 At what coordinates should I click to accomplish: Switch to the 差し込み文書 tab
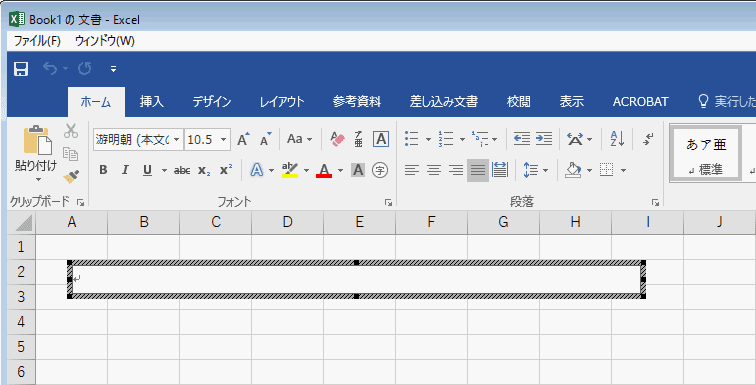point(444,102)
